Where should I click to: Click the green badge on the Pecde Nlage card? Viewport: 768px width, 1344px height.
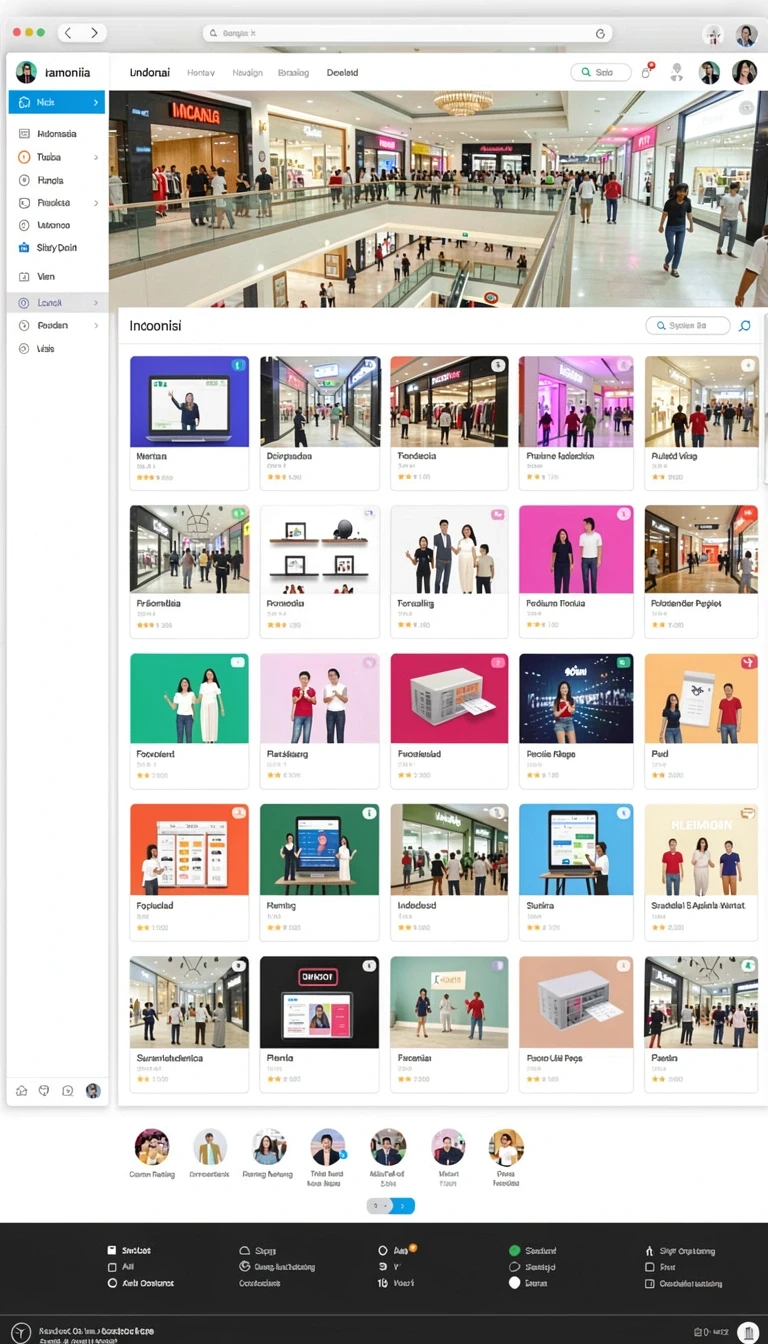(623, 662)
